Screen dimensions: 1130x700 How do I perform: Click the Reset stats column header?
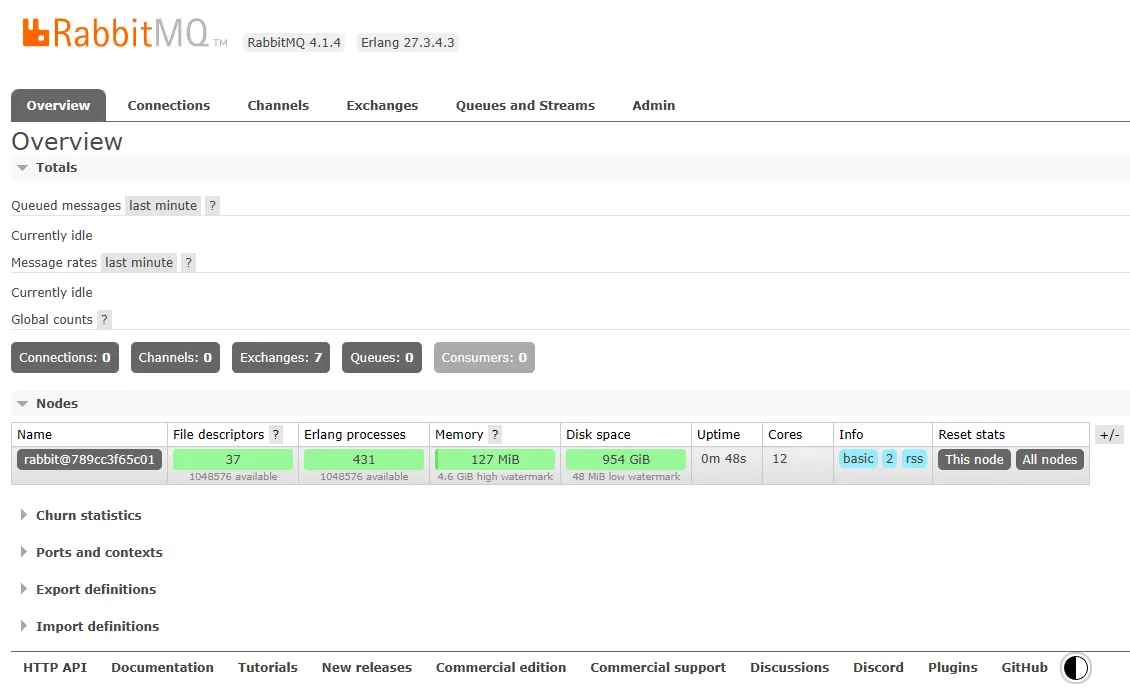coord(971,435)
